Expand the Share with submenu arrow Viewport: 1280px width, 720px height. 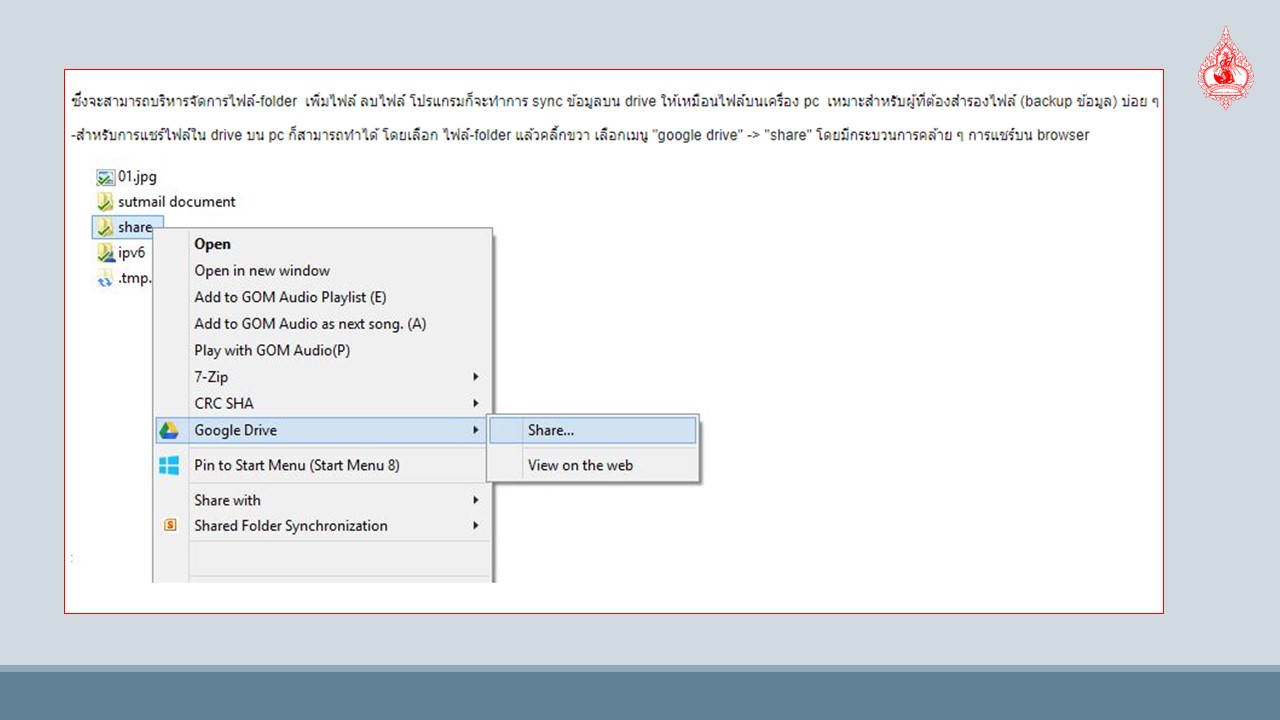point(476,500)
